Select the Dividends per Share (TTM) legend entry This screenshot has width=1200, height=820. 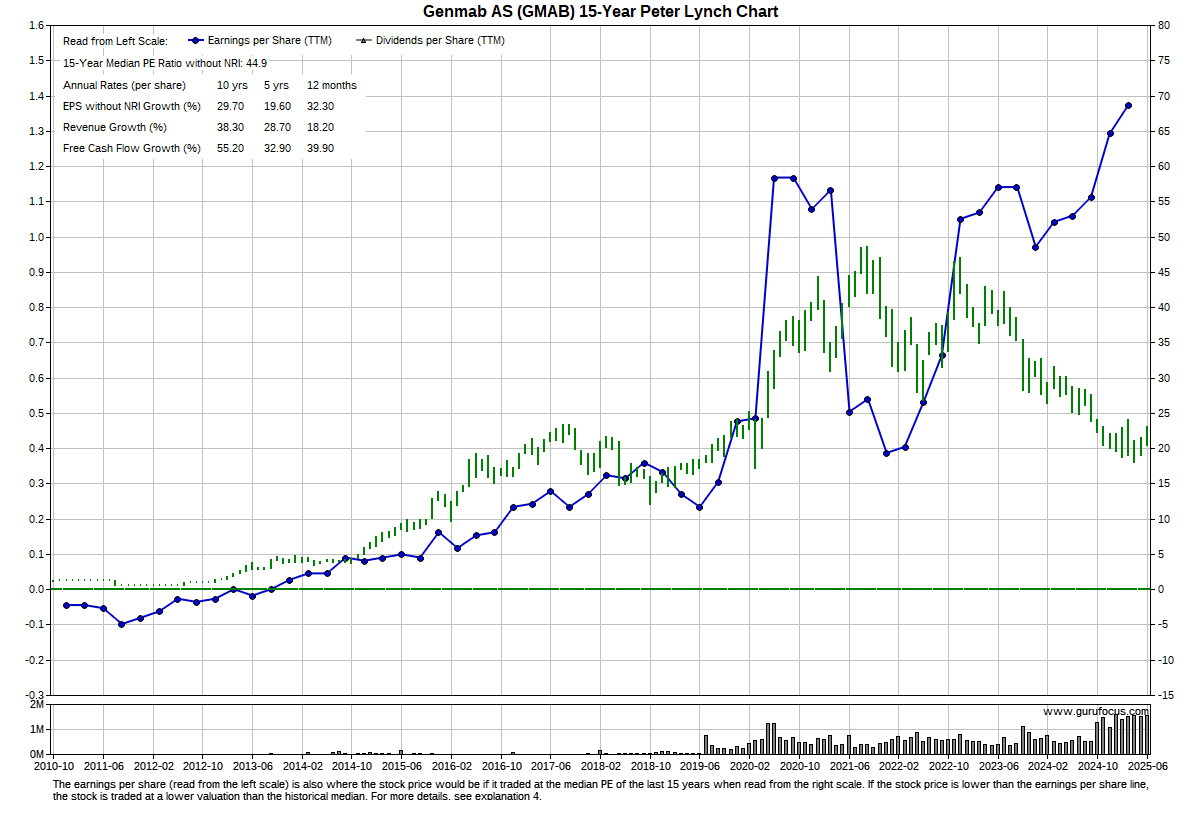coord(430,41)
